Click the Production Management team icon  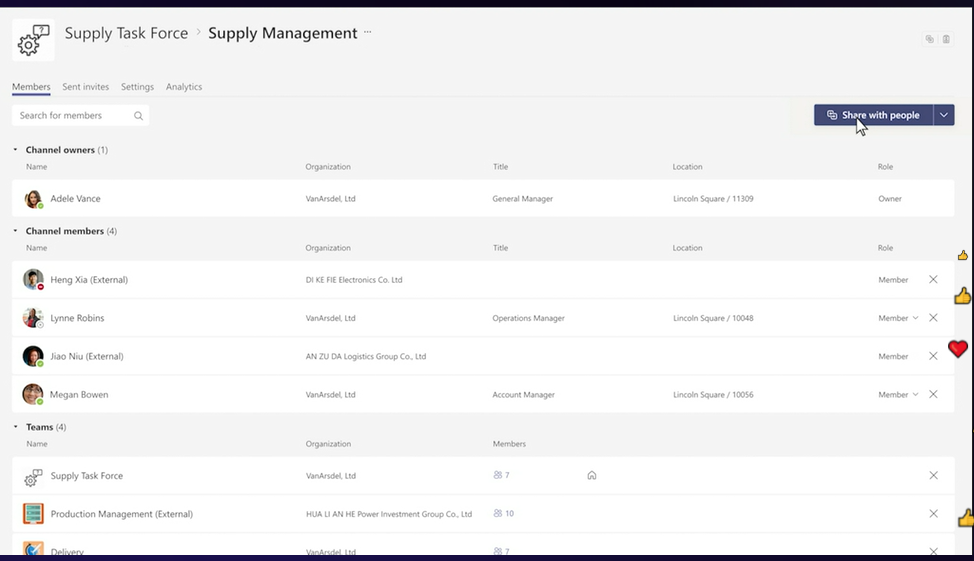[x=33, y=514]
